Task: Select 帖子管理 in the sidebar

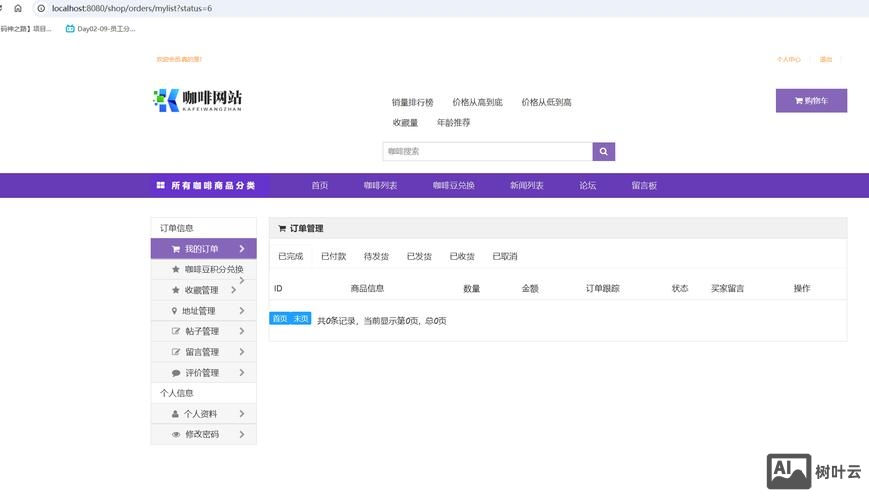Action: coord(203,331)
